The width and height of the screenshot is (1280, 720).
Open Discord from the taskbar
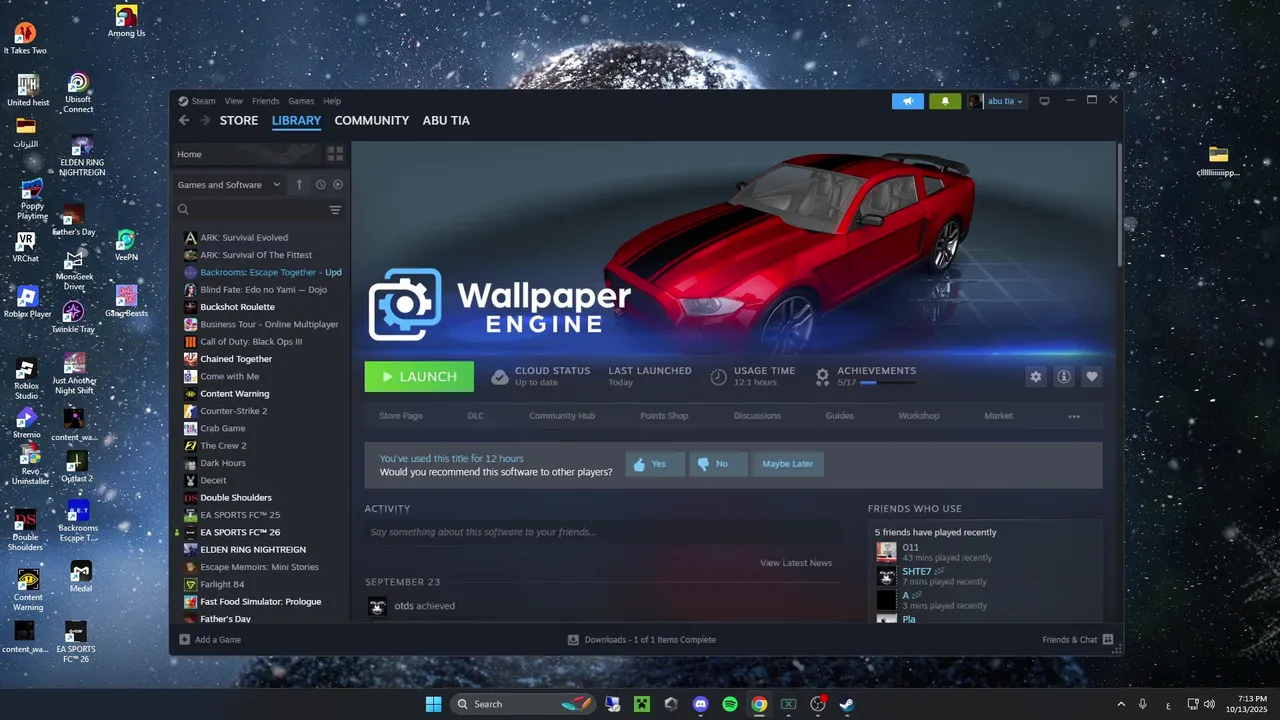click(x=700, y=704)
